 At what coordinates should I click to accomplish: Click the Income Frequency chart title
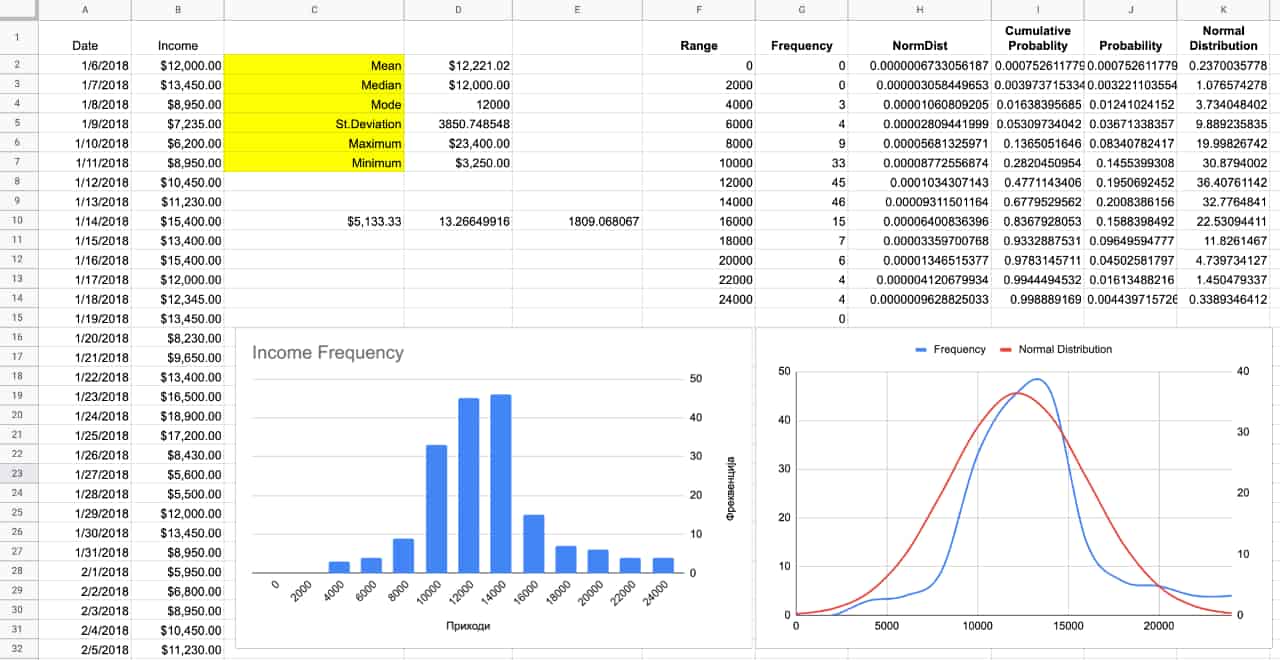328,352
